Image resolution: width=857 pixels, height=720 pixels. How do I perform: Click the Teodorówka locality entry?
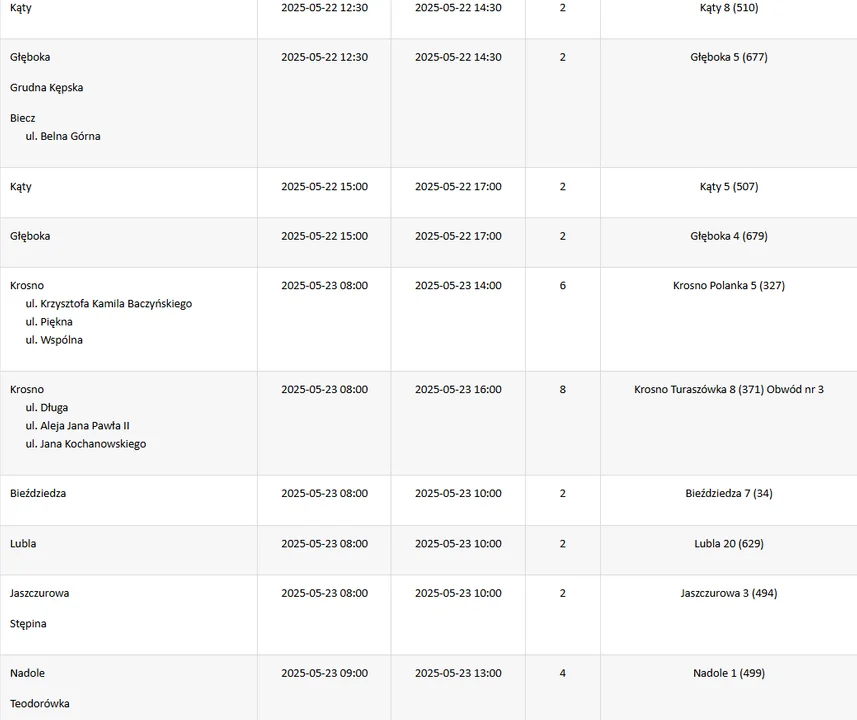pos(39,704)
